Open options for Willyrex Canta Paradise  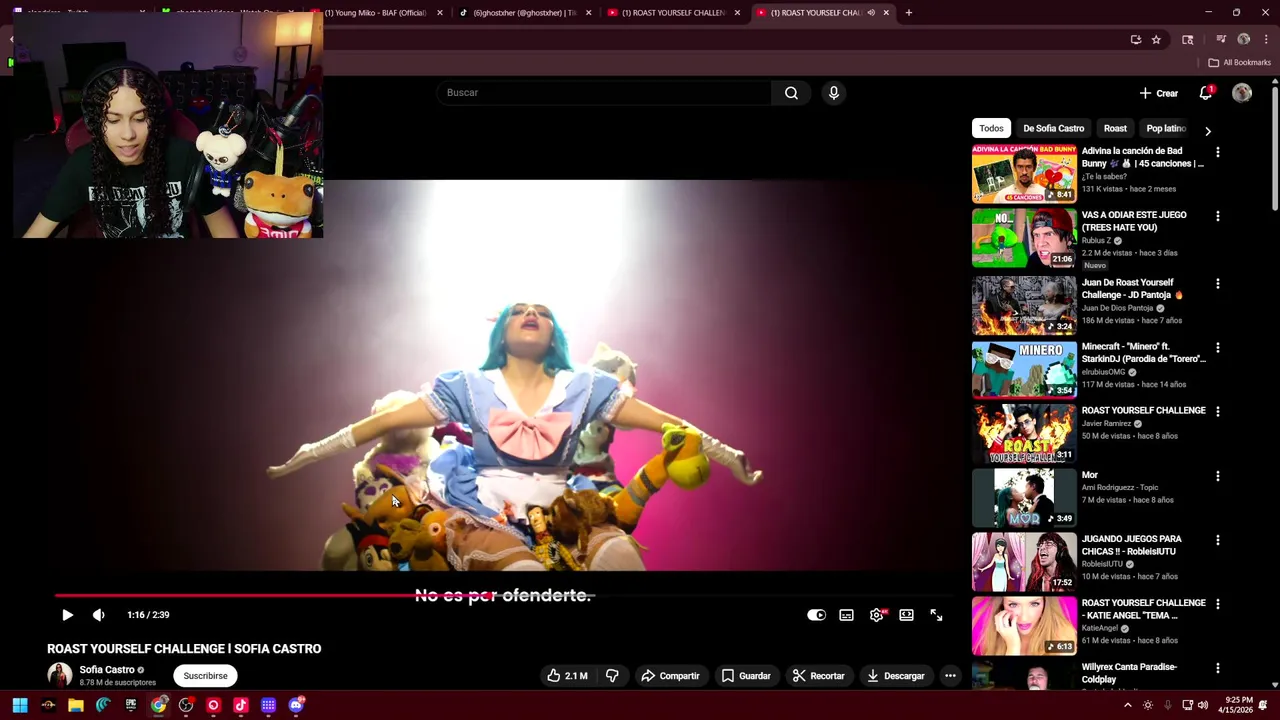(1217, 668)
